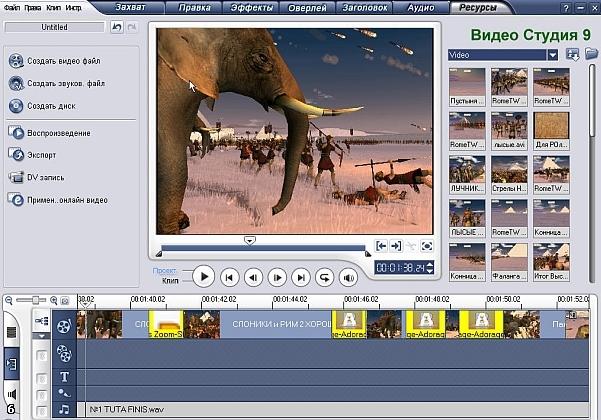Set mark-in point in preview
601x420 pixels.
[x=381, y=246]
